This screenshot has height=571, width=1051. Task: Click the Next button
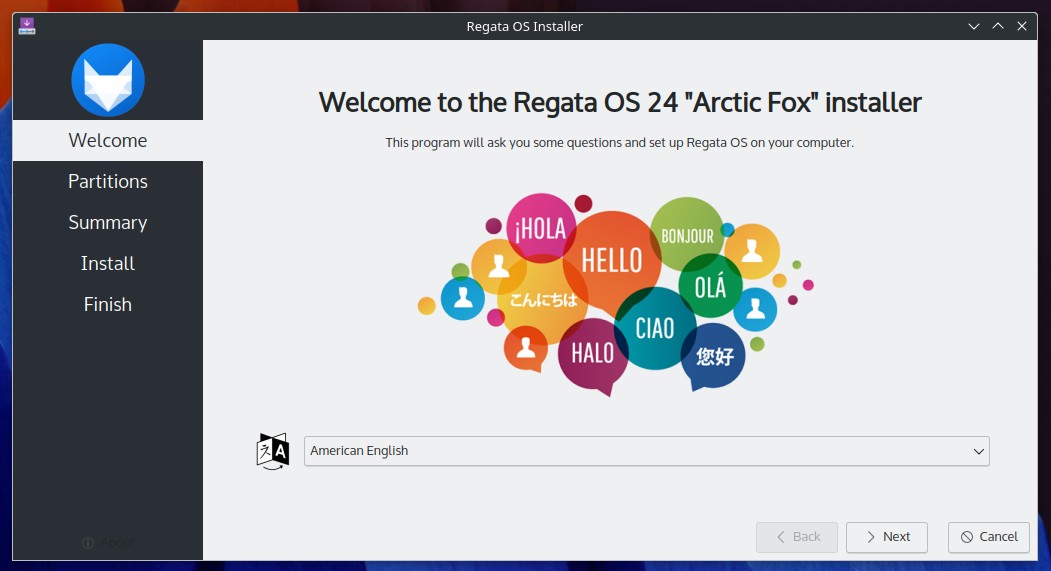point(887,537)
